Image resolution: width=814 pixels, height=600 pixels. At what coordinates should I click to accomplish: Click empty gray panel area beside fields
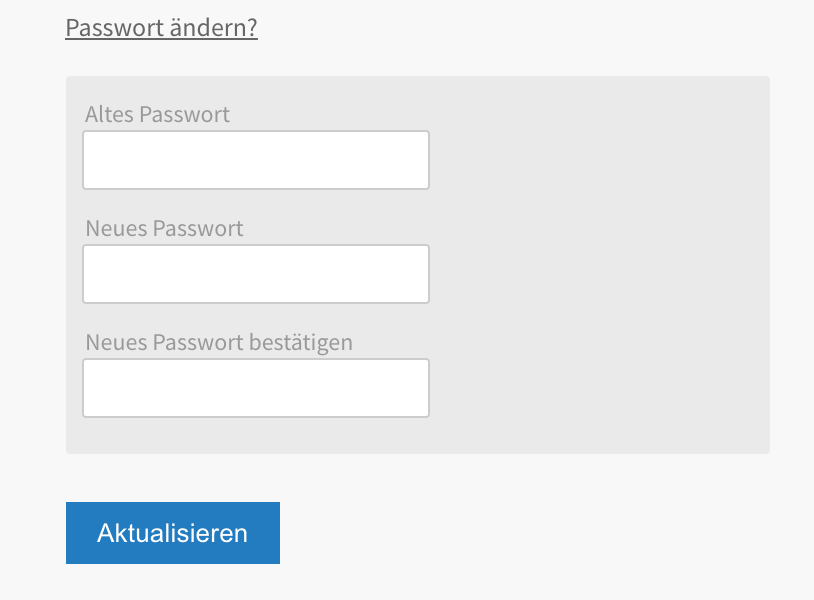pos(597,265)
